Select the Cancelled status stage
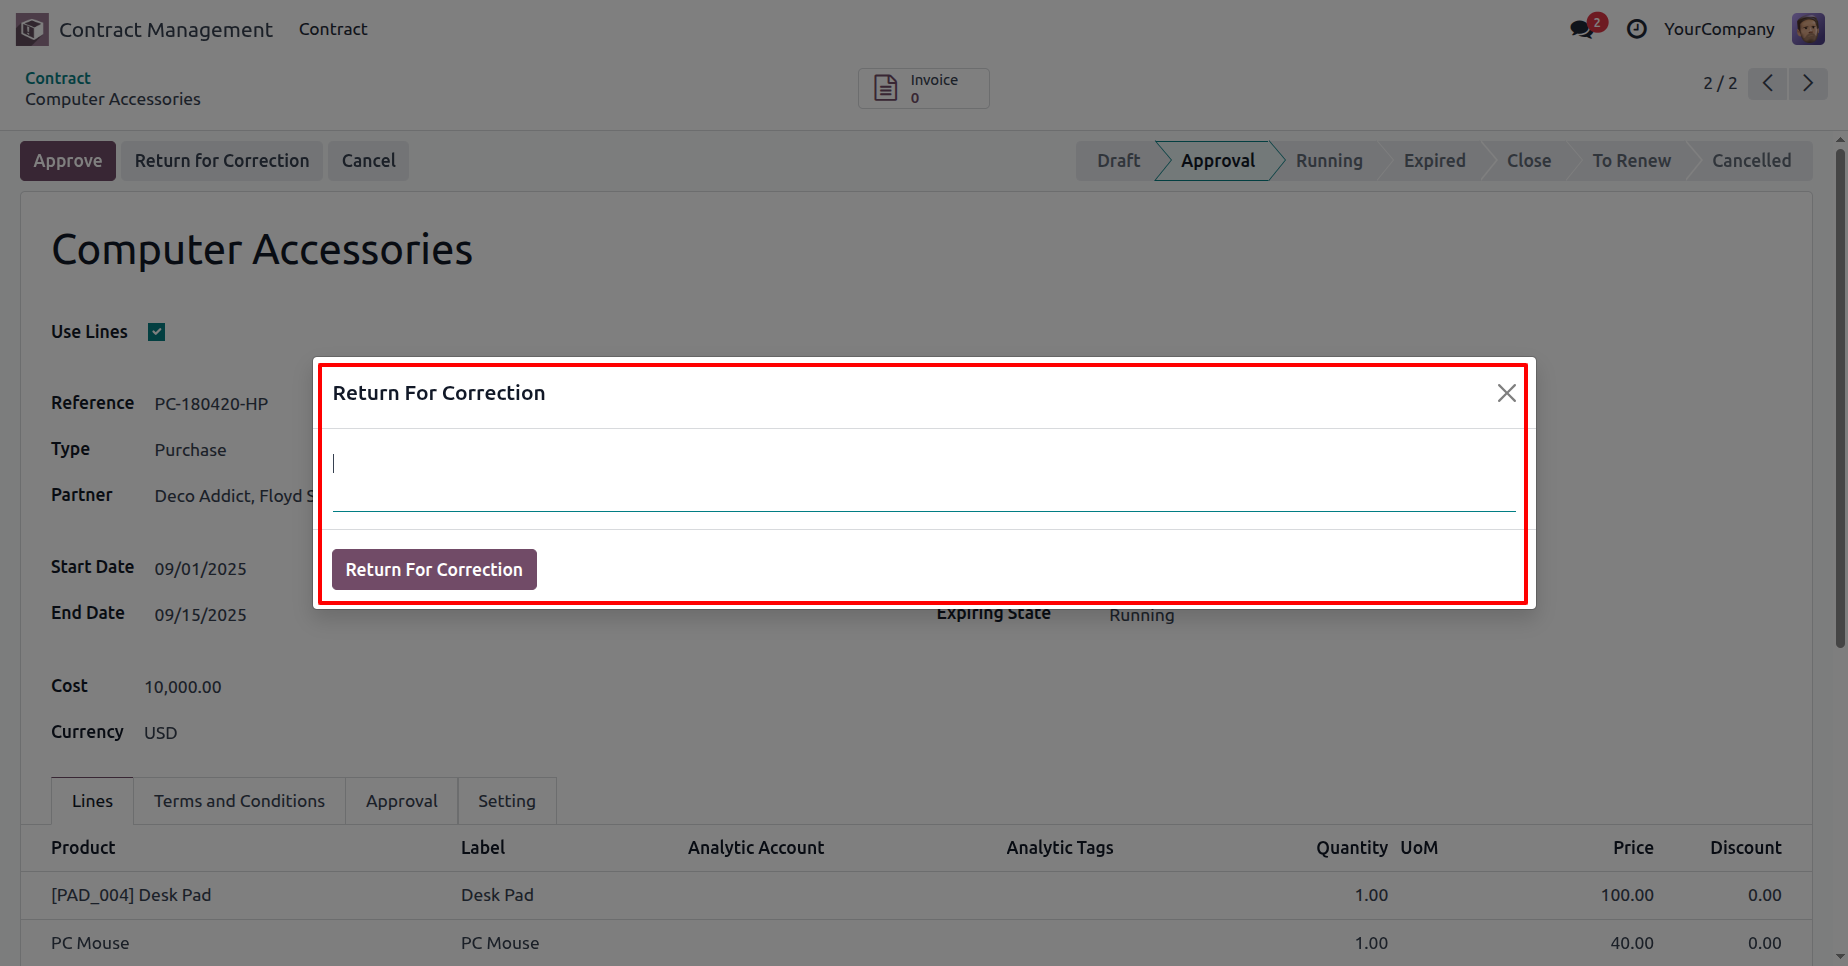The height and width of the screenshot is (966, 1848). click(1751, 161)
